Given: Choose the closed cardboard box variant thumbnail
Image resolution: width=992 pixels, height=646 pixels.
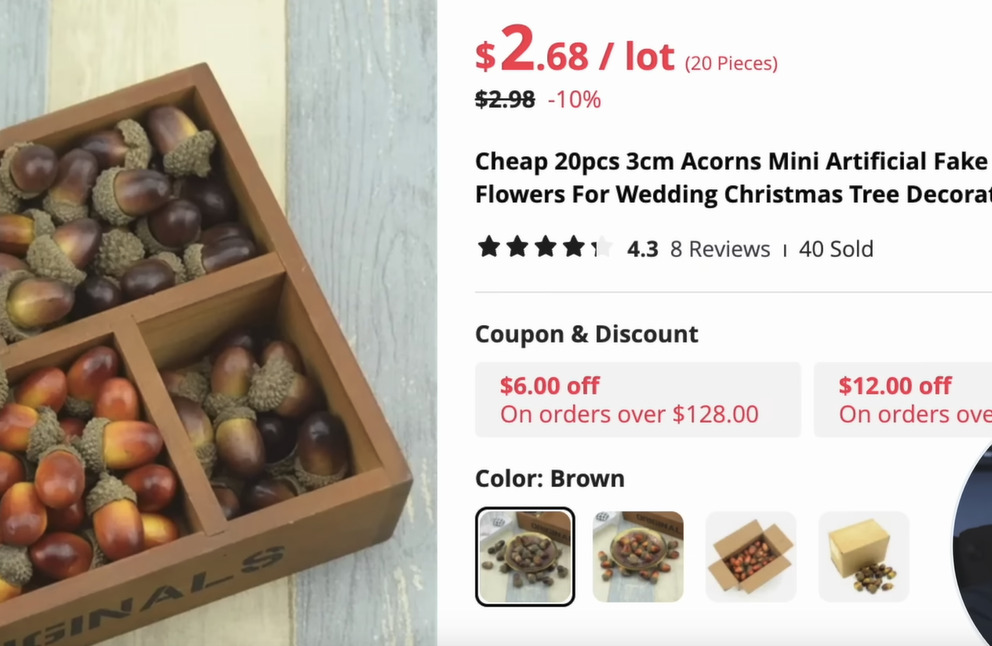Looking at the screenshot, I should tap(864, 557).
